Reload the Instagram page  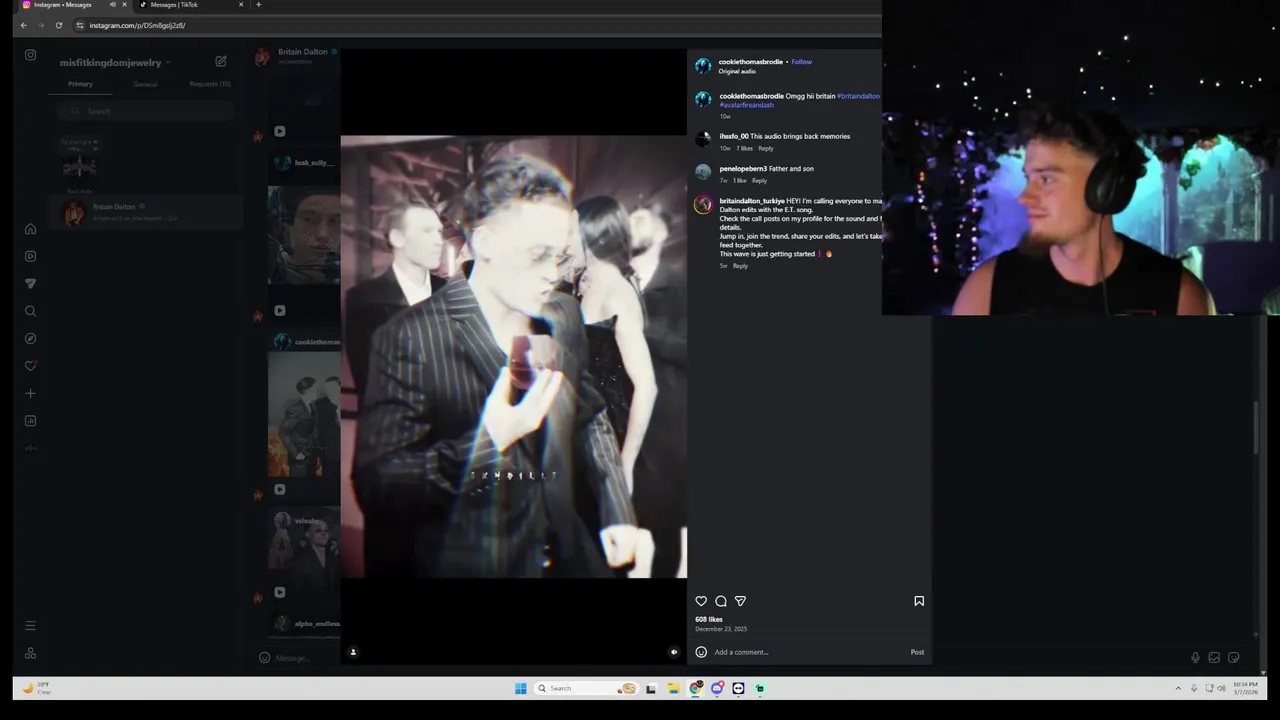(59, 25)
